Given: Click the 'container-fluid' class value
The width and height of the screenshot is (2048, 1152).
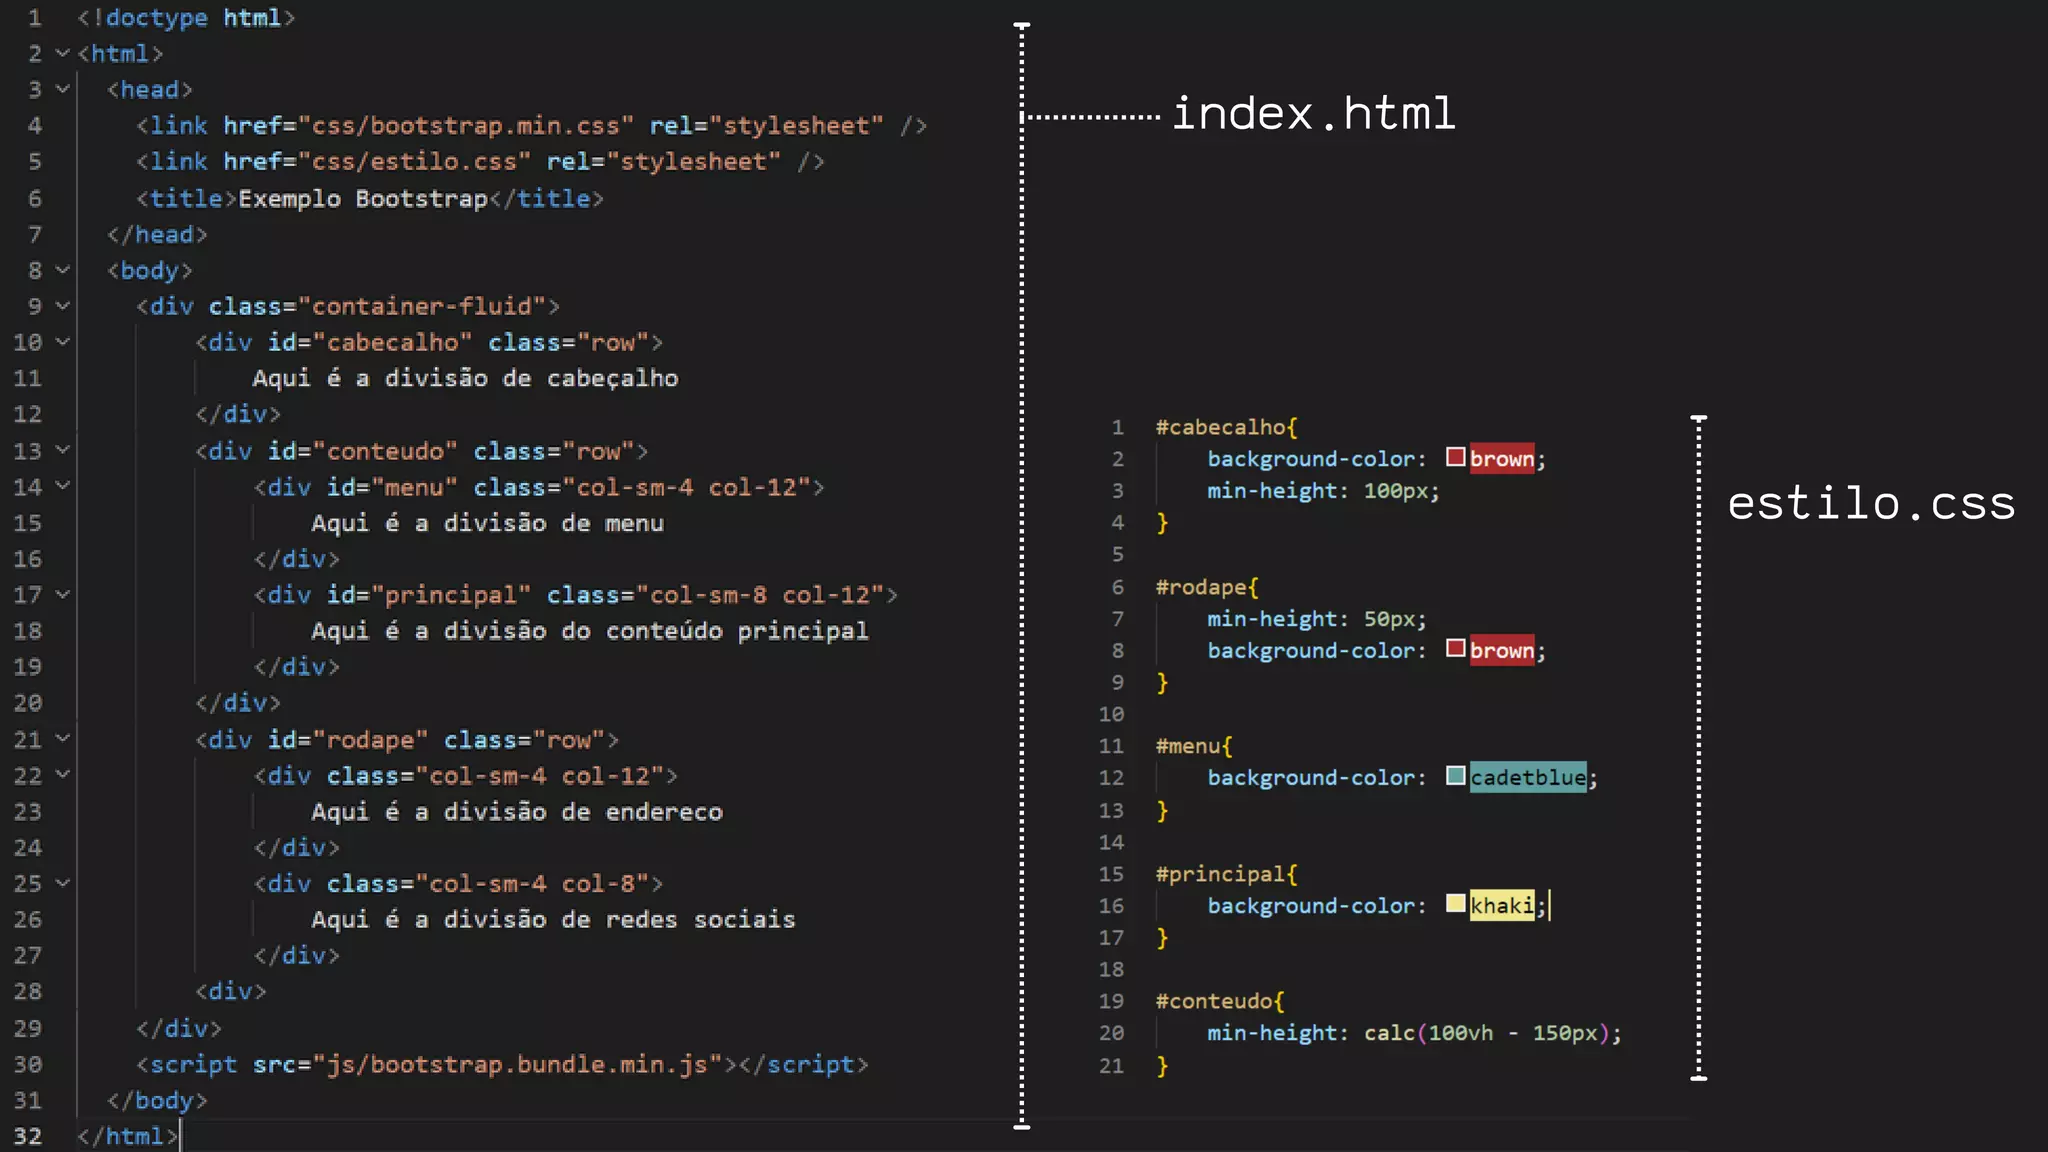Looking at the screenshot, I should (x=422, y=306).
